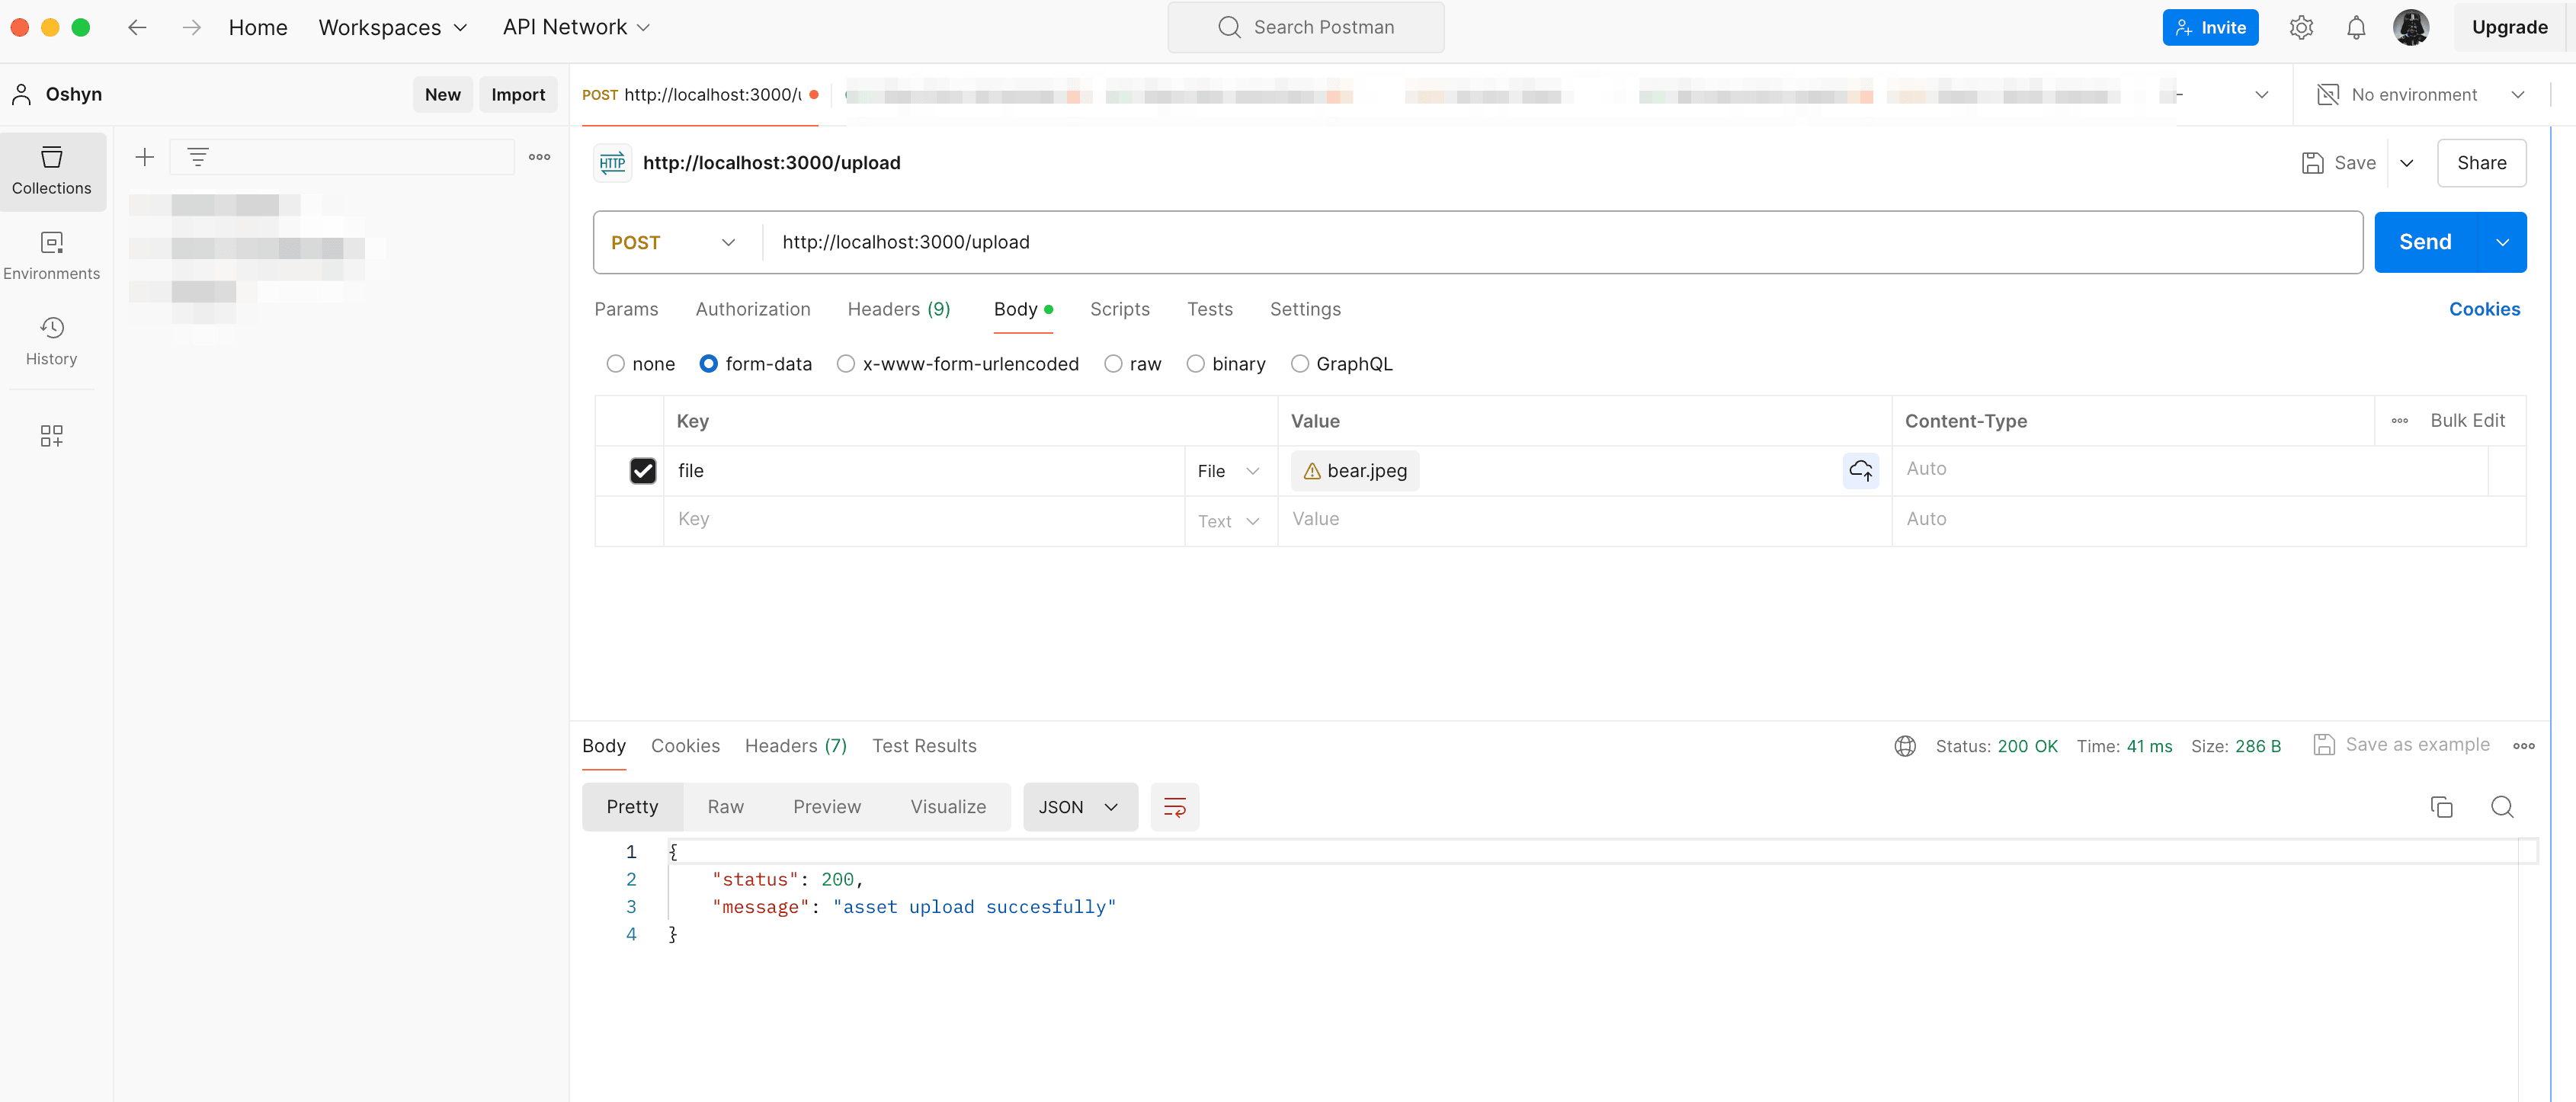
Task: Change the File type dropdown for file key
Action: (x=1229, y=471)
